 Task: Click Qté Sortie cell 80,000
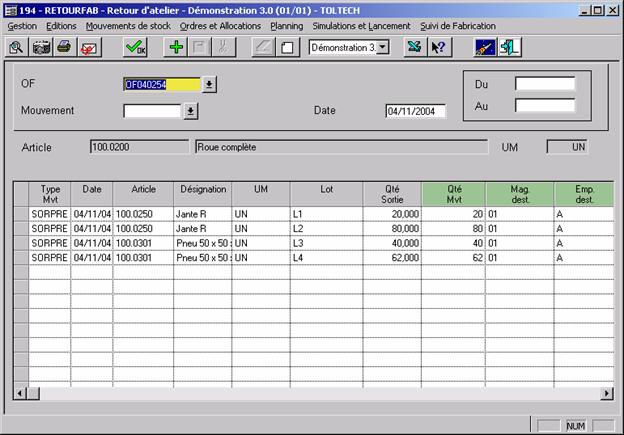[x=392, y=229]
